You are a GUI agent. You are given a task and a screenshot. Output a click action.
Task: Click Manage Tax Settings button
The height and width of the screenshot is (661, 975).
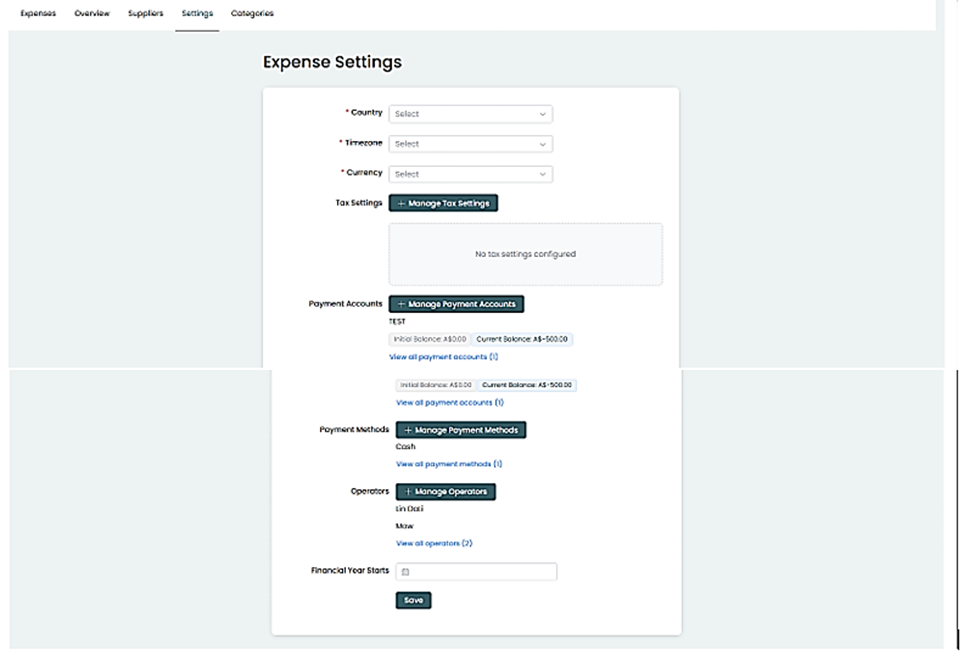click(443, 203)
